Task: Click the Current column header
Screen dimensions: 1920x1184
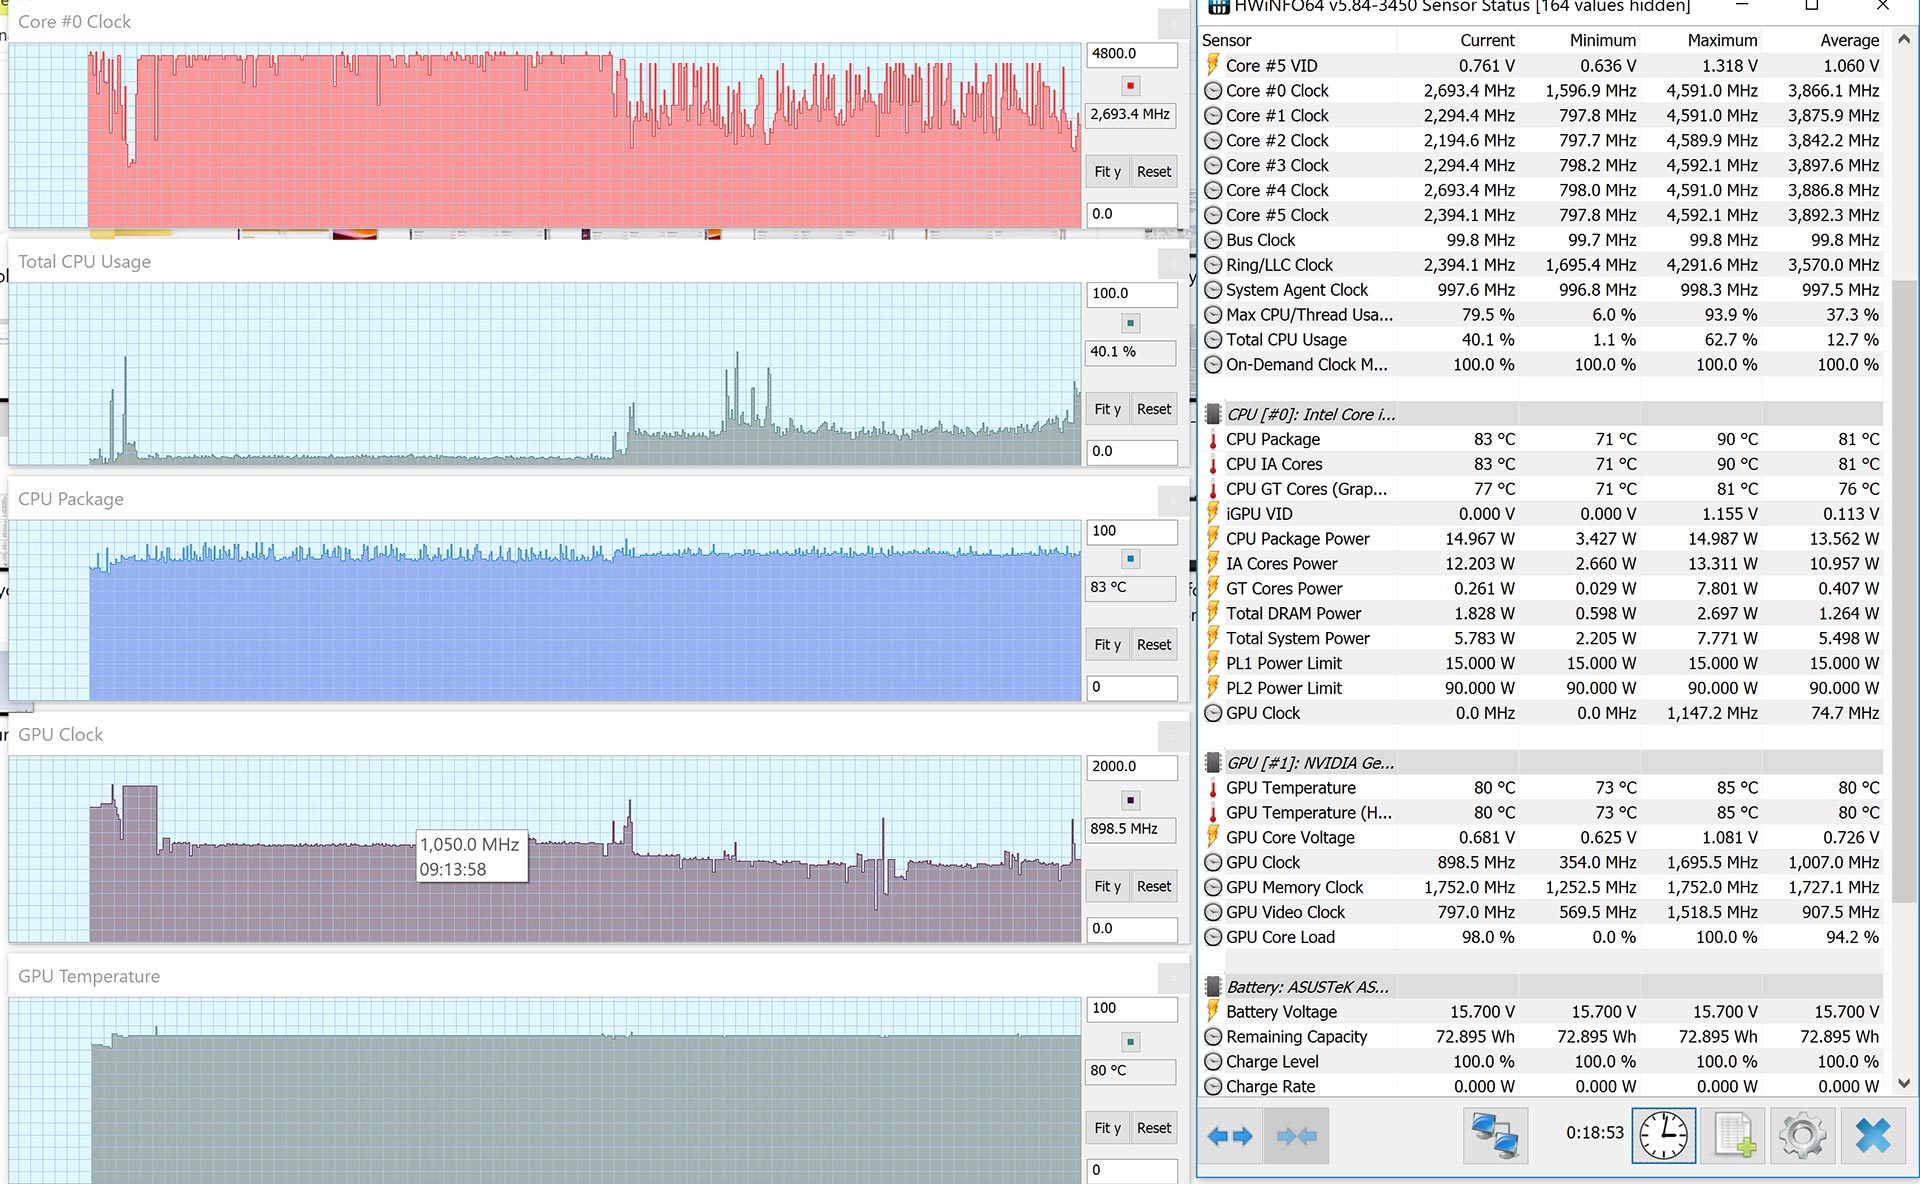Action: 1457,40
